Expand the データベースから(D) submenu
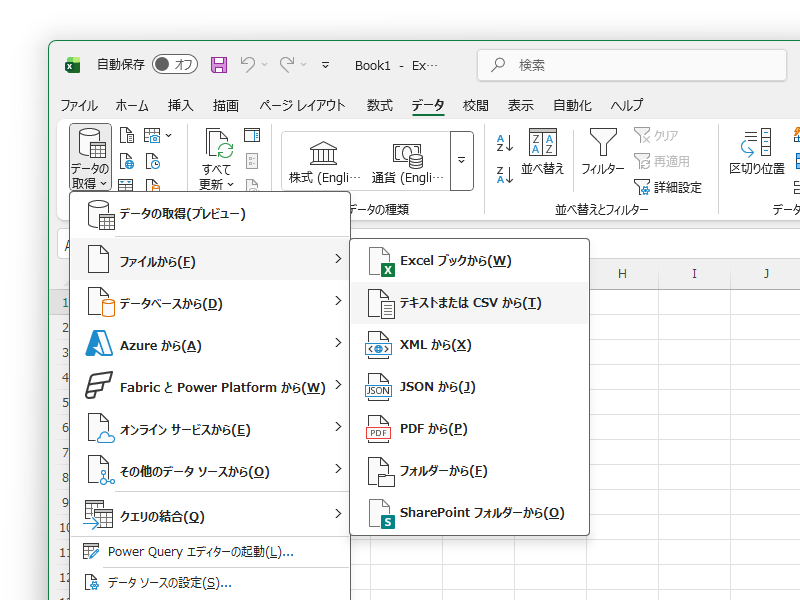The image size is (800, 600). point(210,302)
